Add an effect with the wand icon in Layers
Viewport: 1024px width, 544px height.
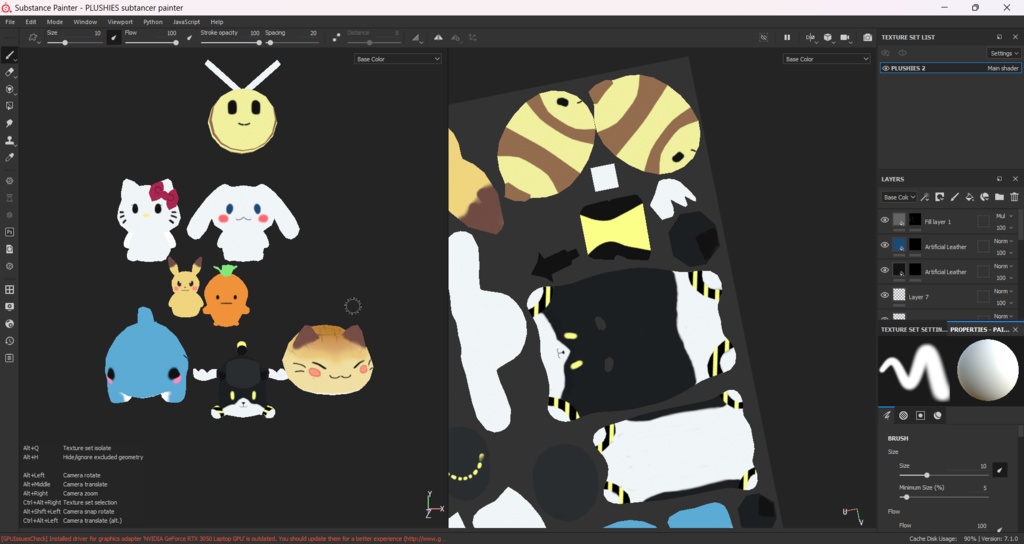(925, 197)
